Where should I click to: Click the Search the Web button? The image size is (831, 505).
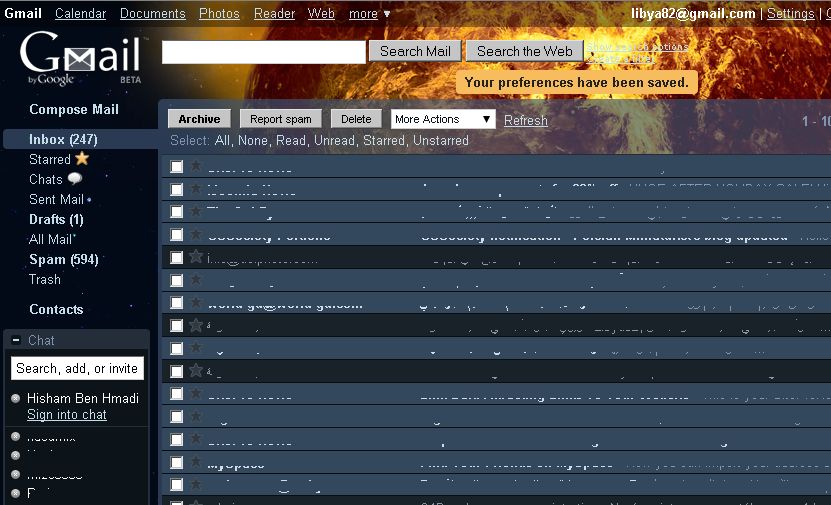(525, 51)
